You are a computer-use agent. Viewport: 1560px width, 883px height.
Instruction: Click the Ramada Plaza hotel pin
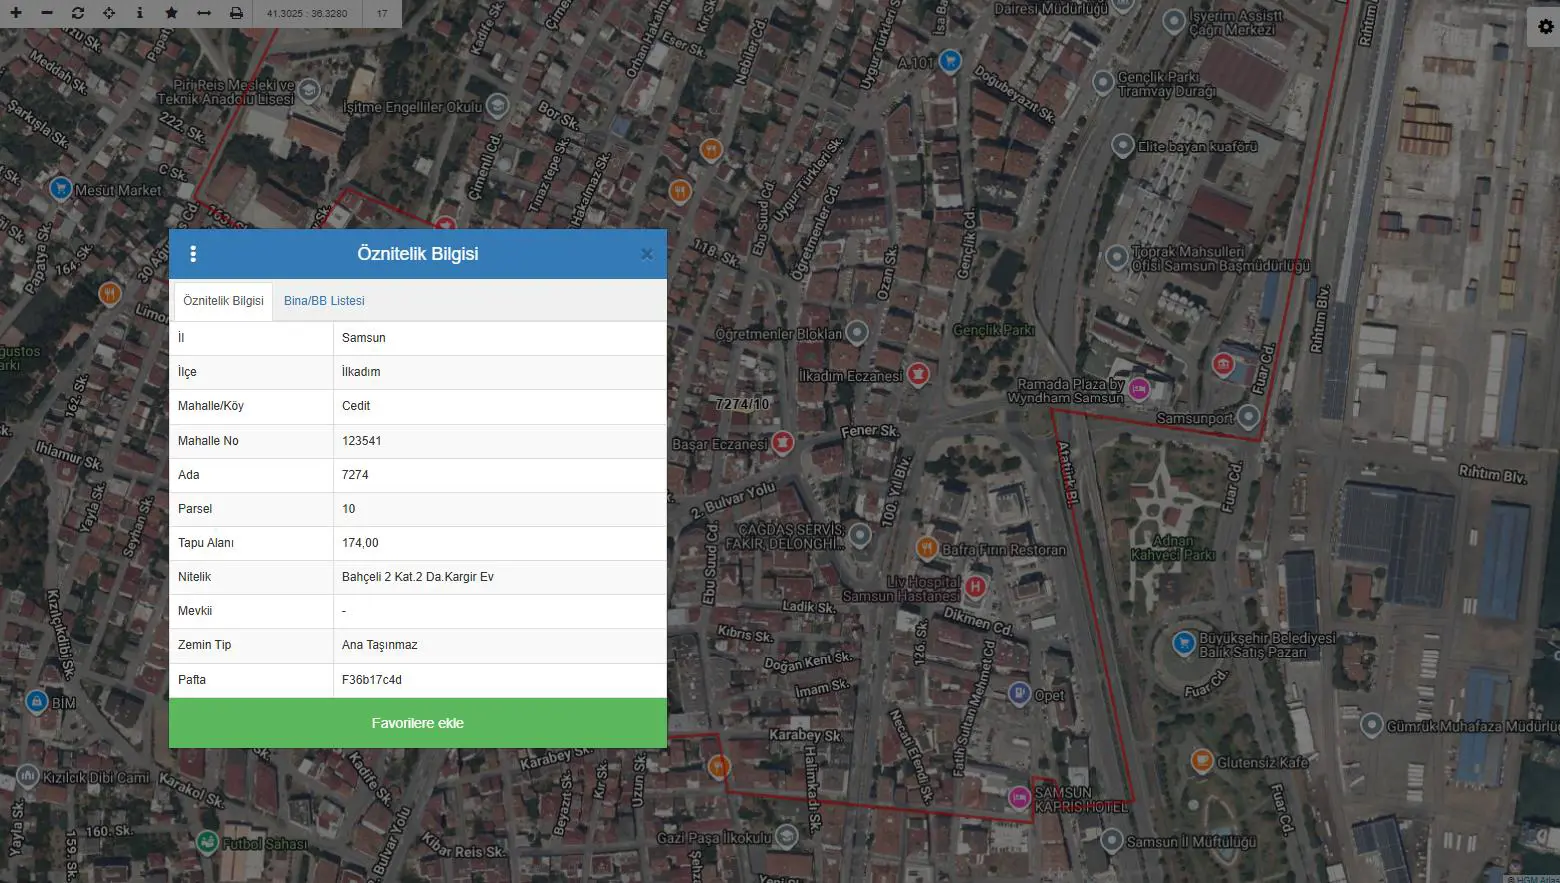pos(1139,388)
